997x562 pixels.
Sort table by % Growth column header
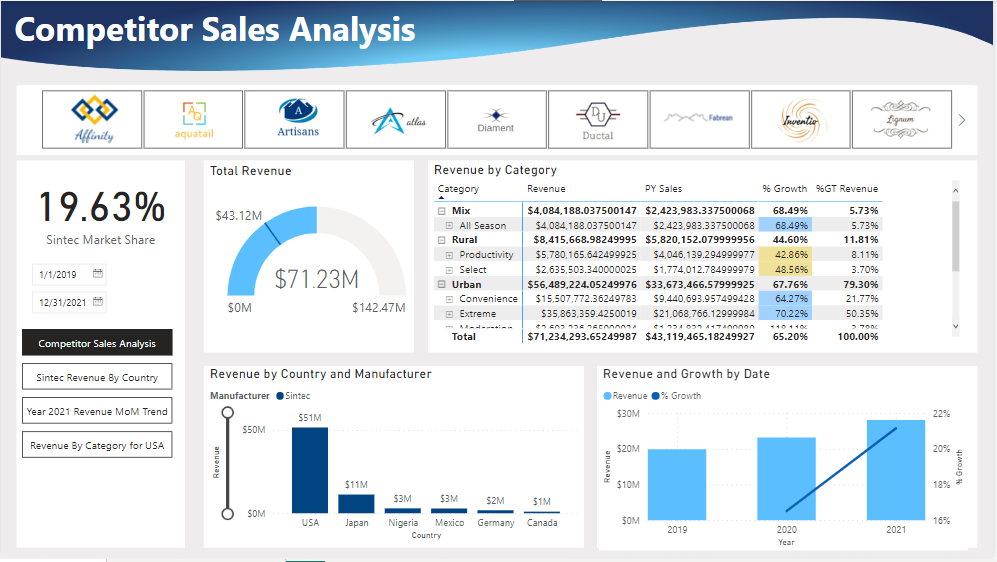pyautogui.click(x=784, y=188)
